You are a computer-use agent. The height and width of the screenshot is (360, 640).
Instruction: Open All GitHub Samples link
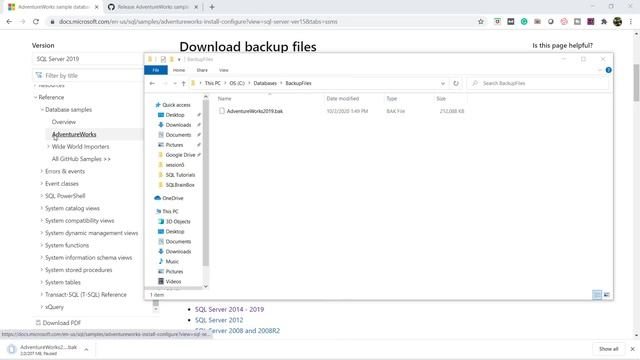tap(81, 159)
